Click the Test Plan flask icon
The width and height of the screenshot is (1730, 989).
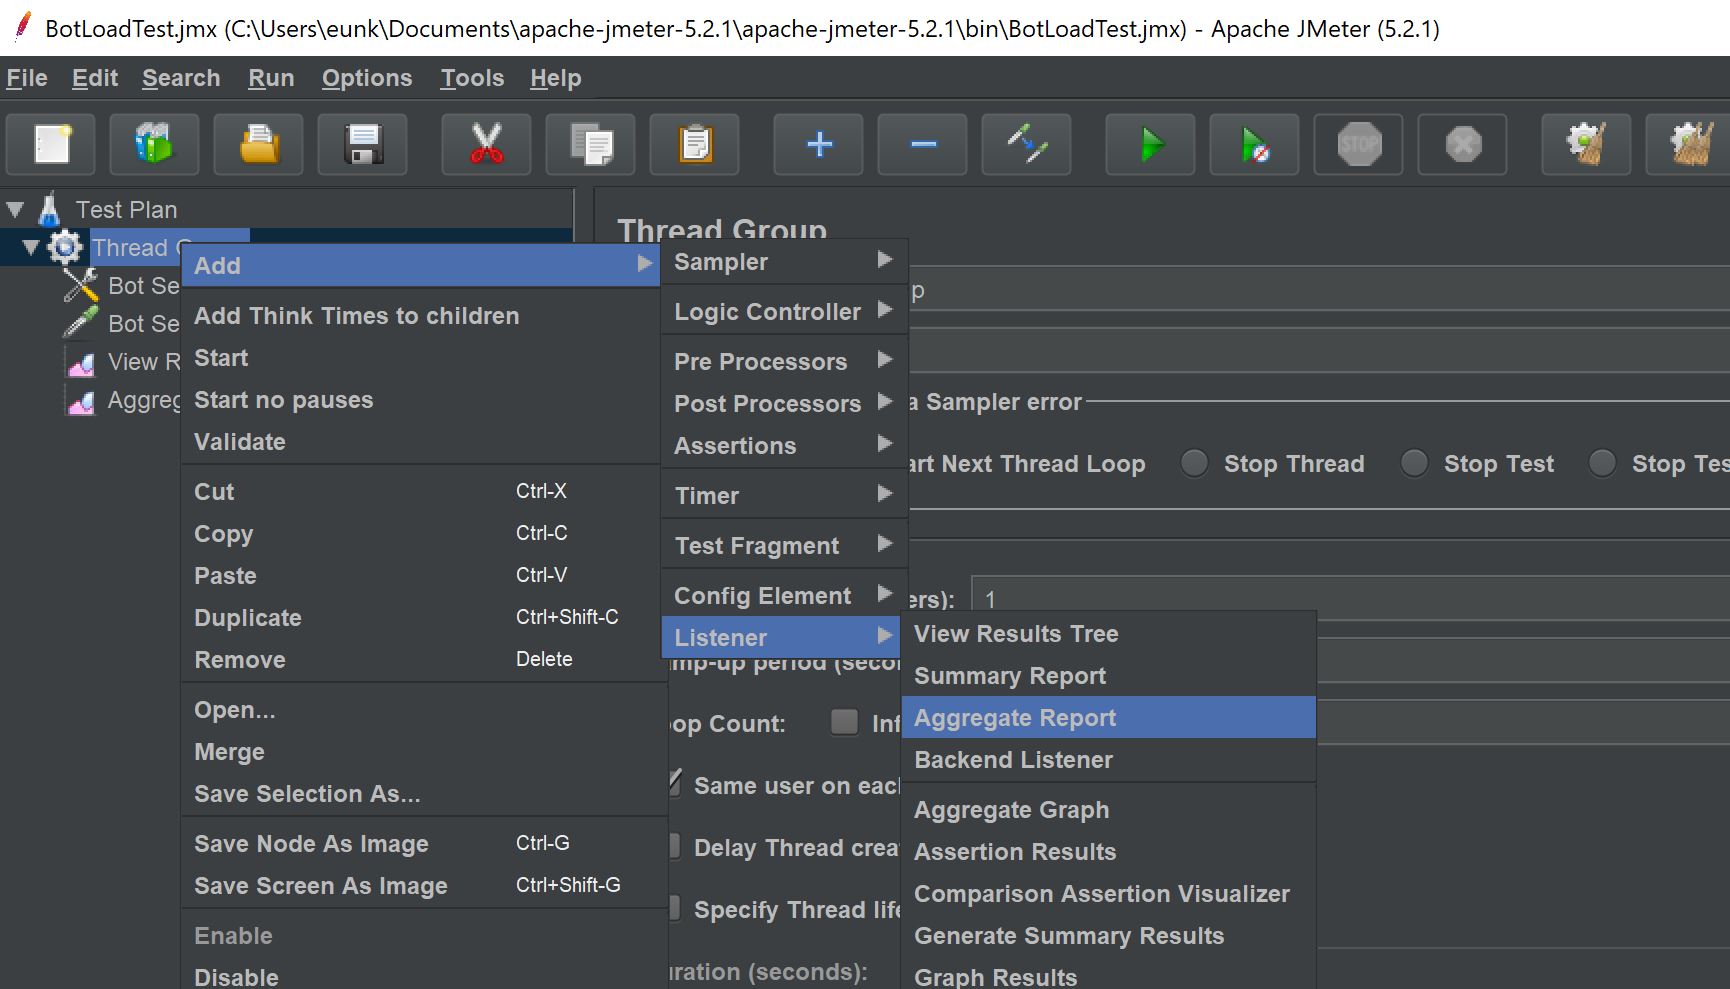(49, 209)
